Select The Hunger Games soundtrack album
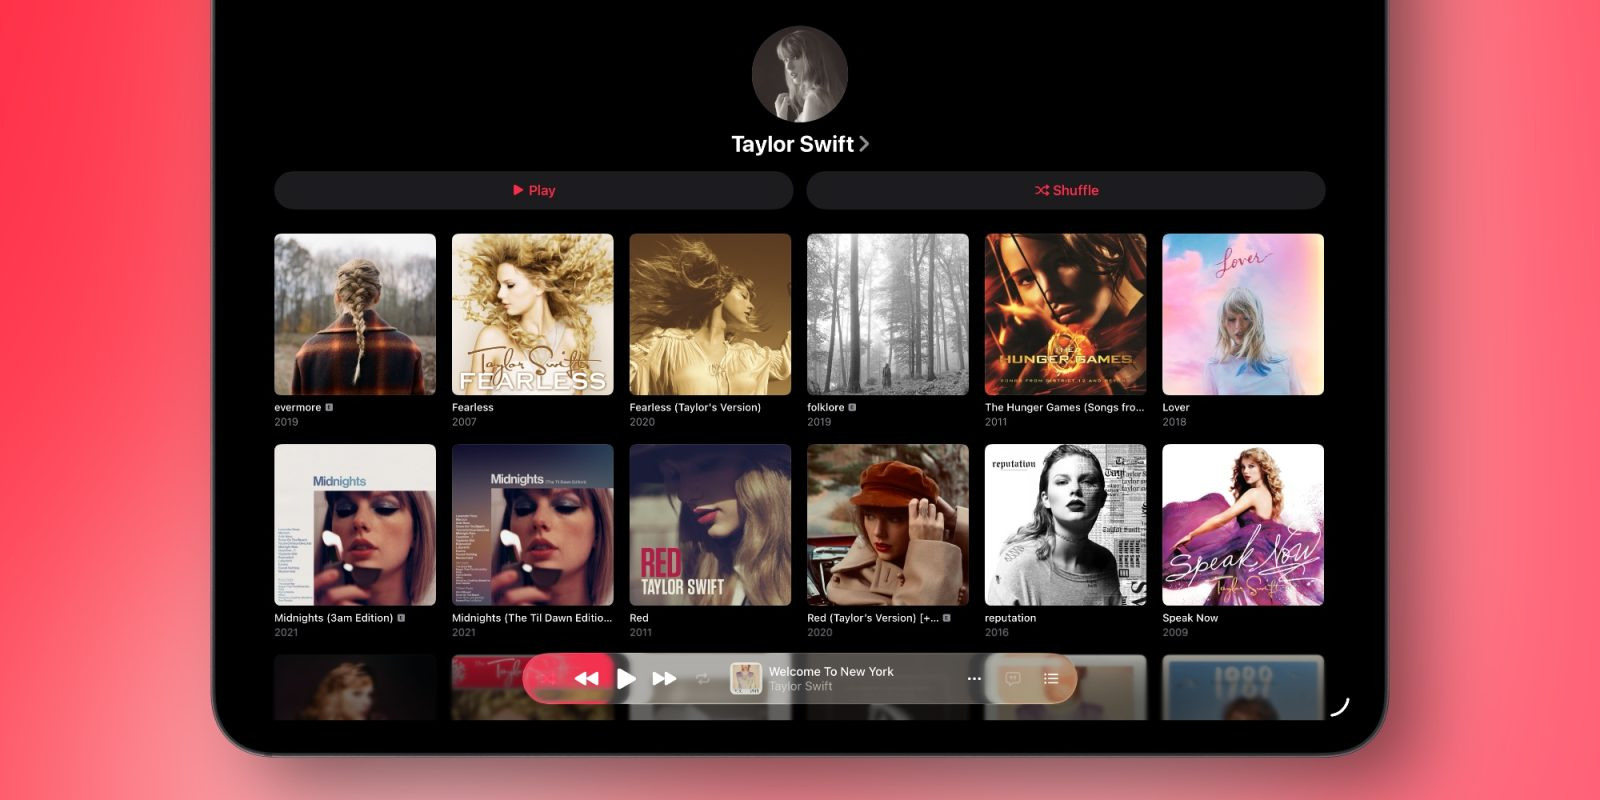Viewport: 1600px width, 800px height. click(1066, 314)
